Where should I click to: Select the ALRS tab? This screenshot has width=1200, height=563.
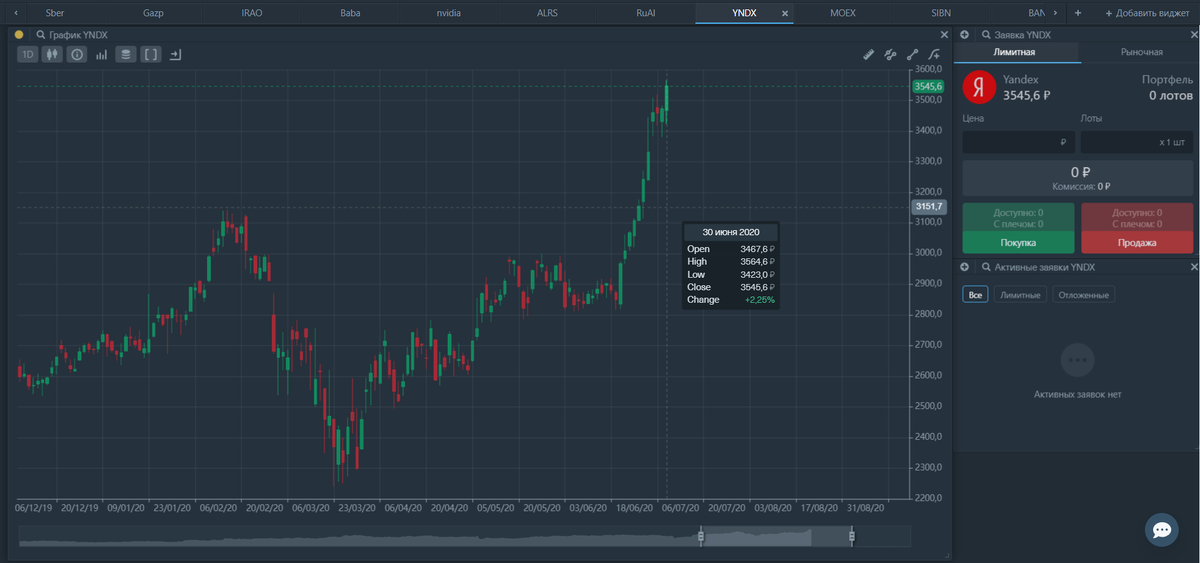click(x=548, y=13)
